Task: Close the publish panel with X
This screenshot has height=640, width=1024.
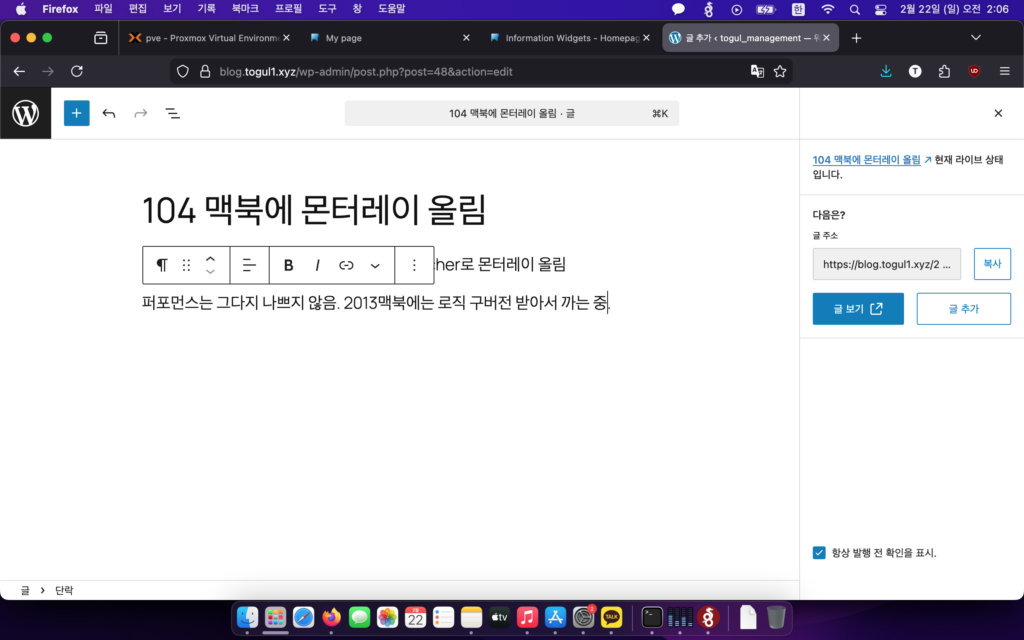Action: 998,113
